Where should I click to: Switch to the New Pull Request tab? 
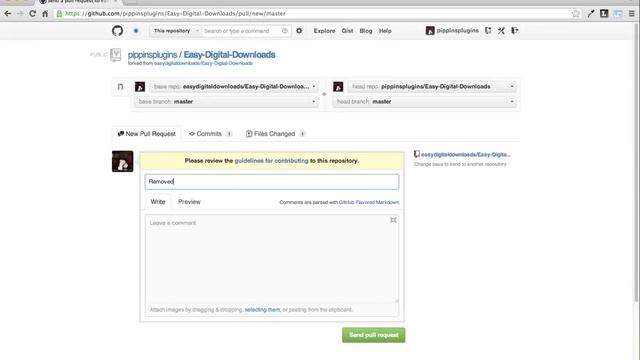(147, 134)
